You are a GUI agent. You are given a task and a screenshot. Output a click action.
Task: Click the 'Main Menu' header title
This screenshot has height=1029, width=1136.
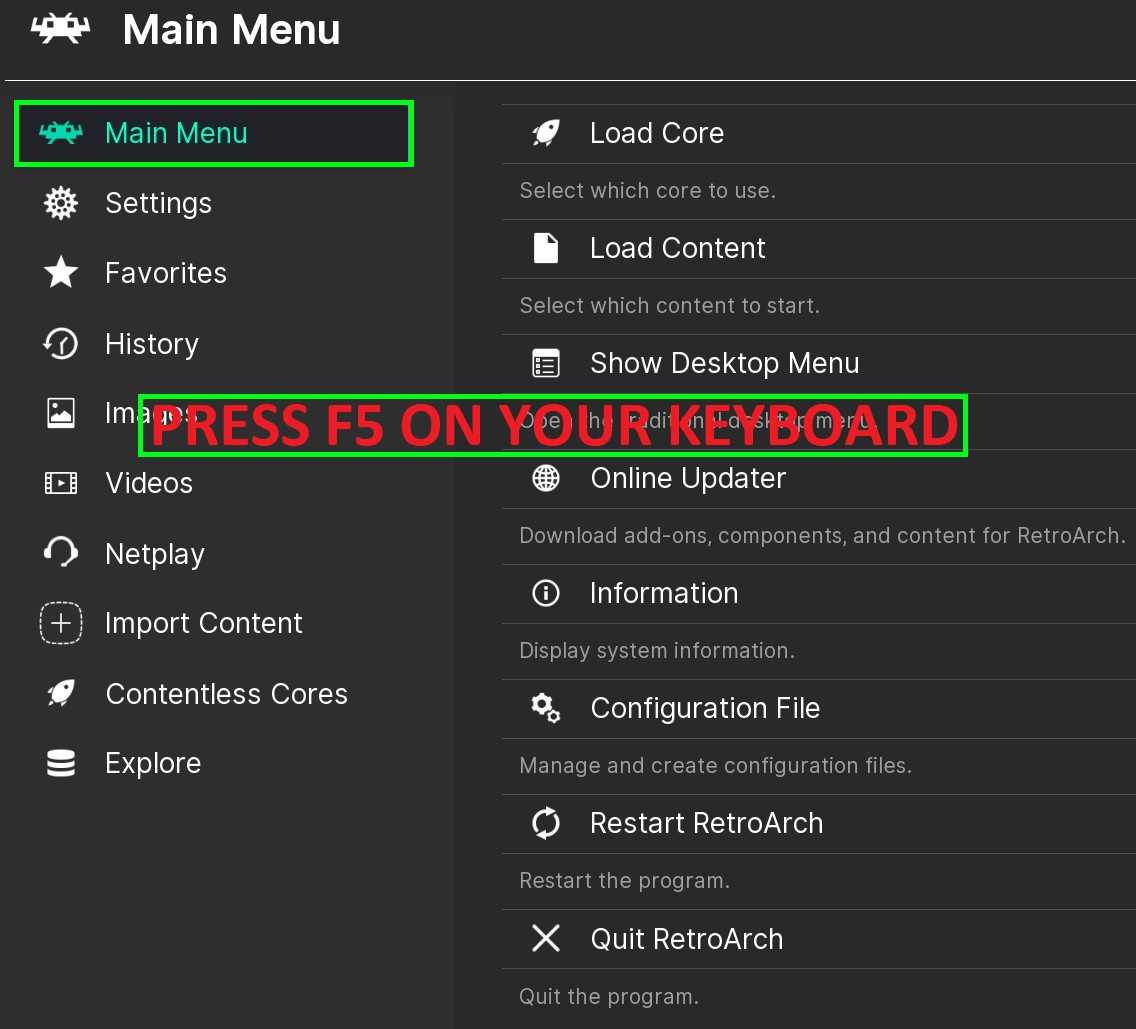coord(231,30)
